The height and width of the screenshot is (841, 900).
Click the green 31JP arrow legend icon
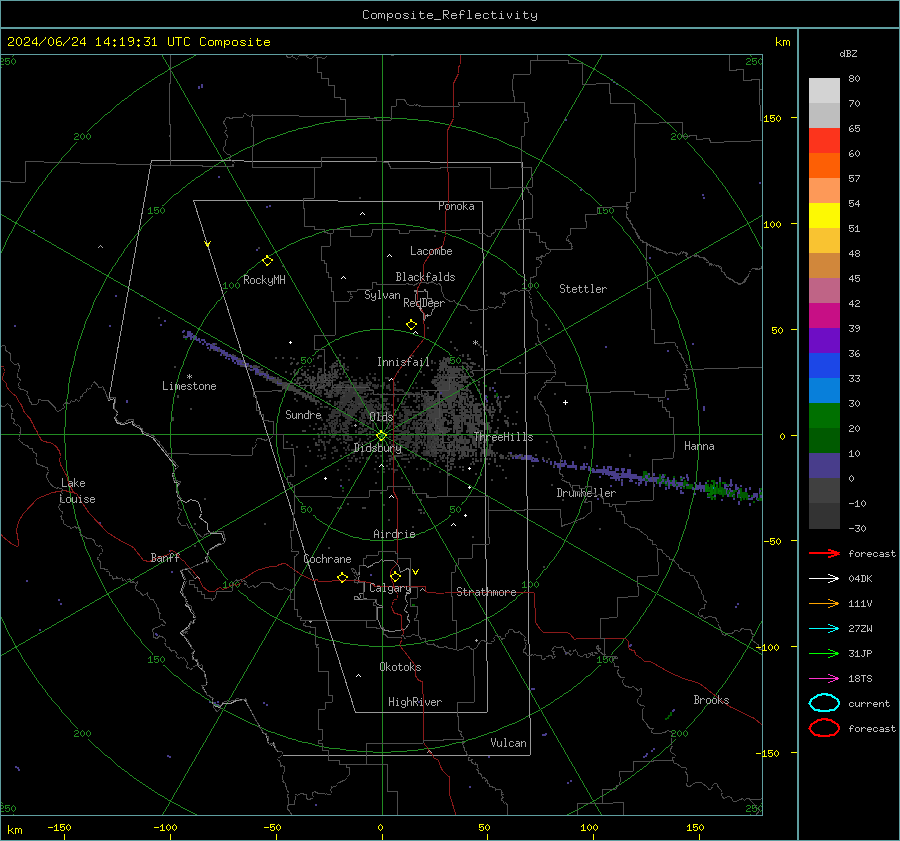(x=824, y=653)
